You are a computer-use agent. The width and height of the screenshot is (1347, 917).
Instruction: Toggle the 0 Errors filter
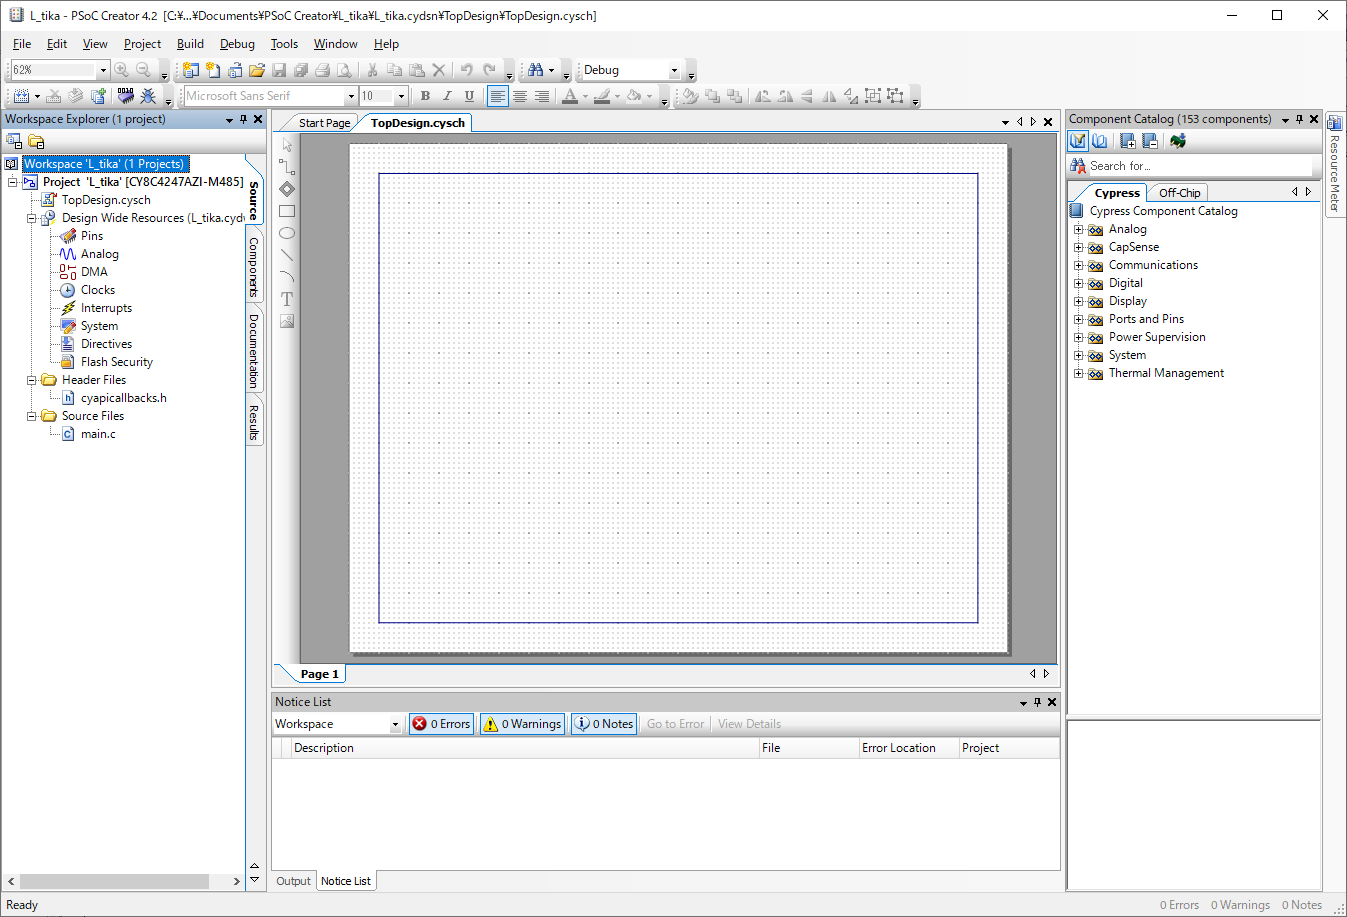441,724
